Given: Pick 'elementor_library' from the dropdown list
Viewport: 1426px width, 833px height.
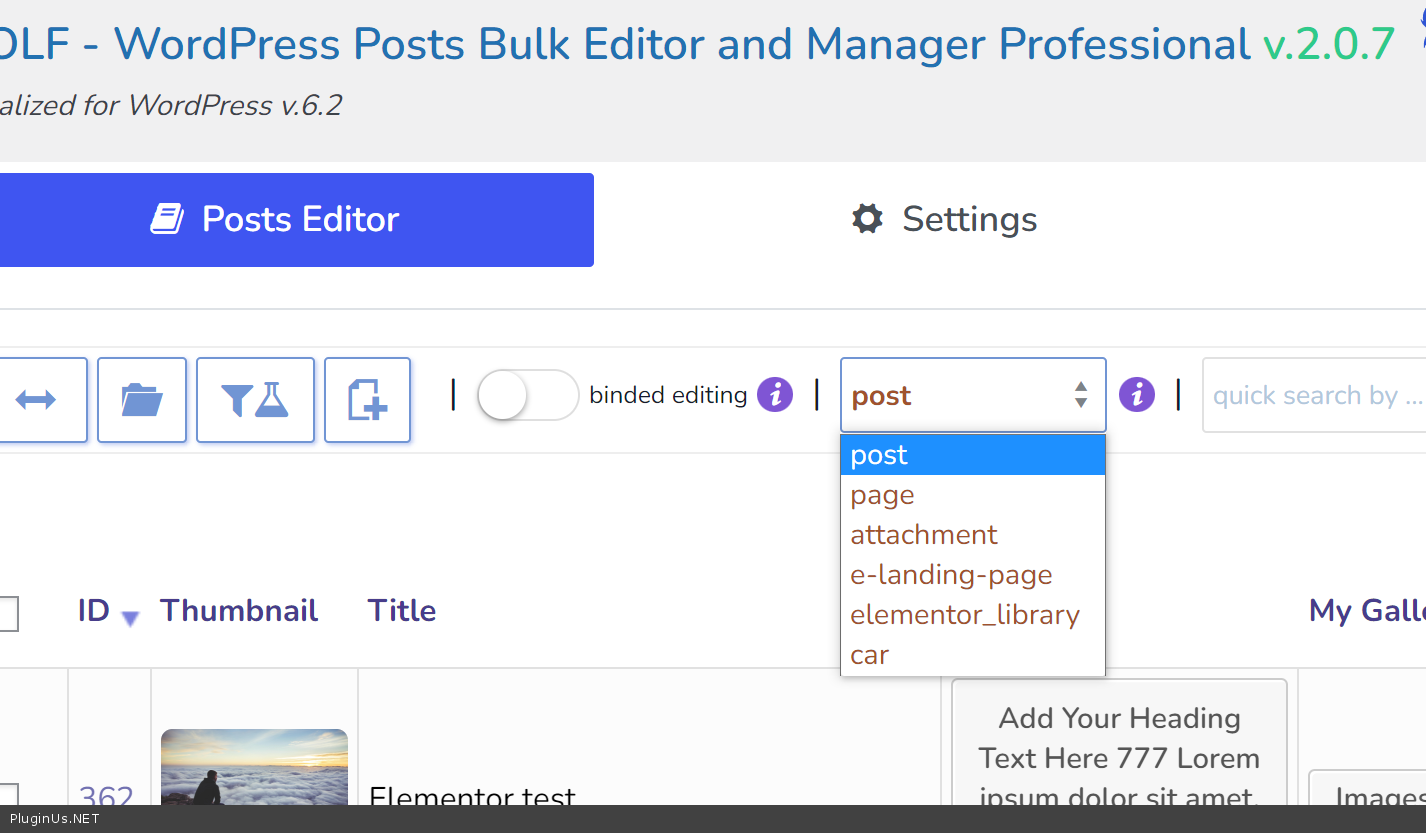Looking at the screenshot, I should 964,615.
